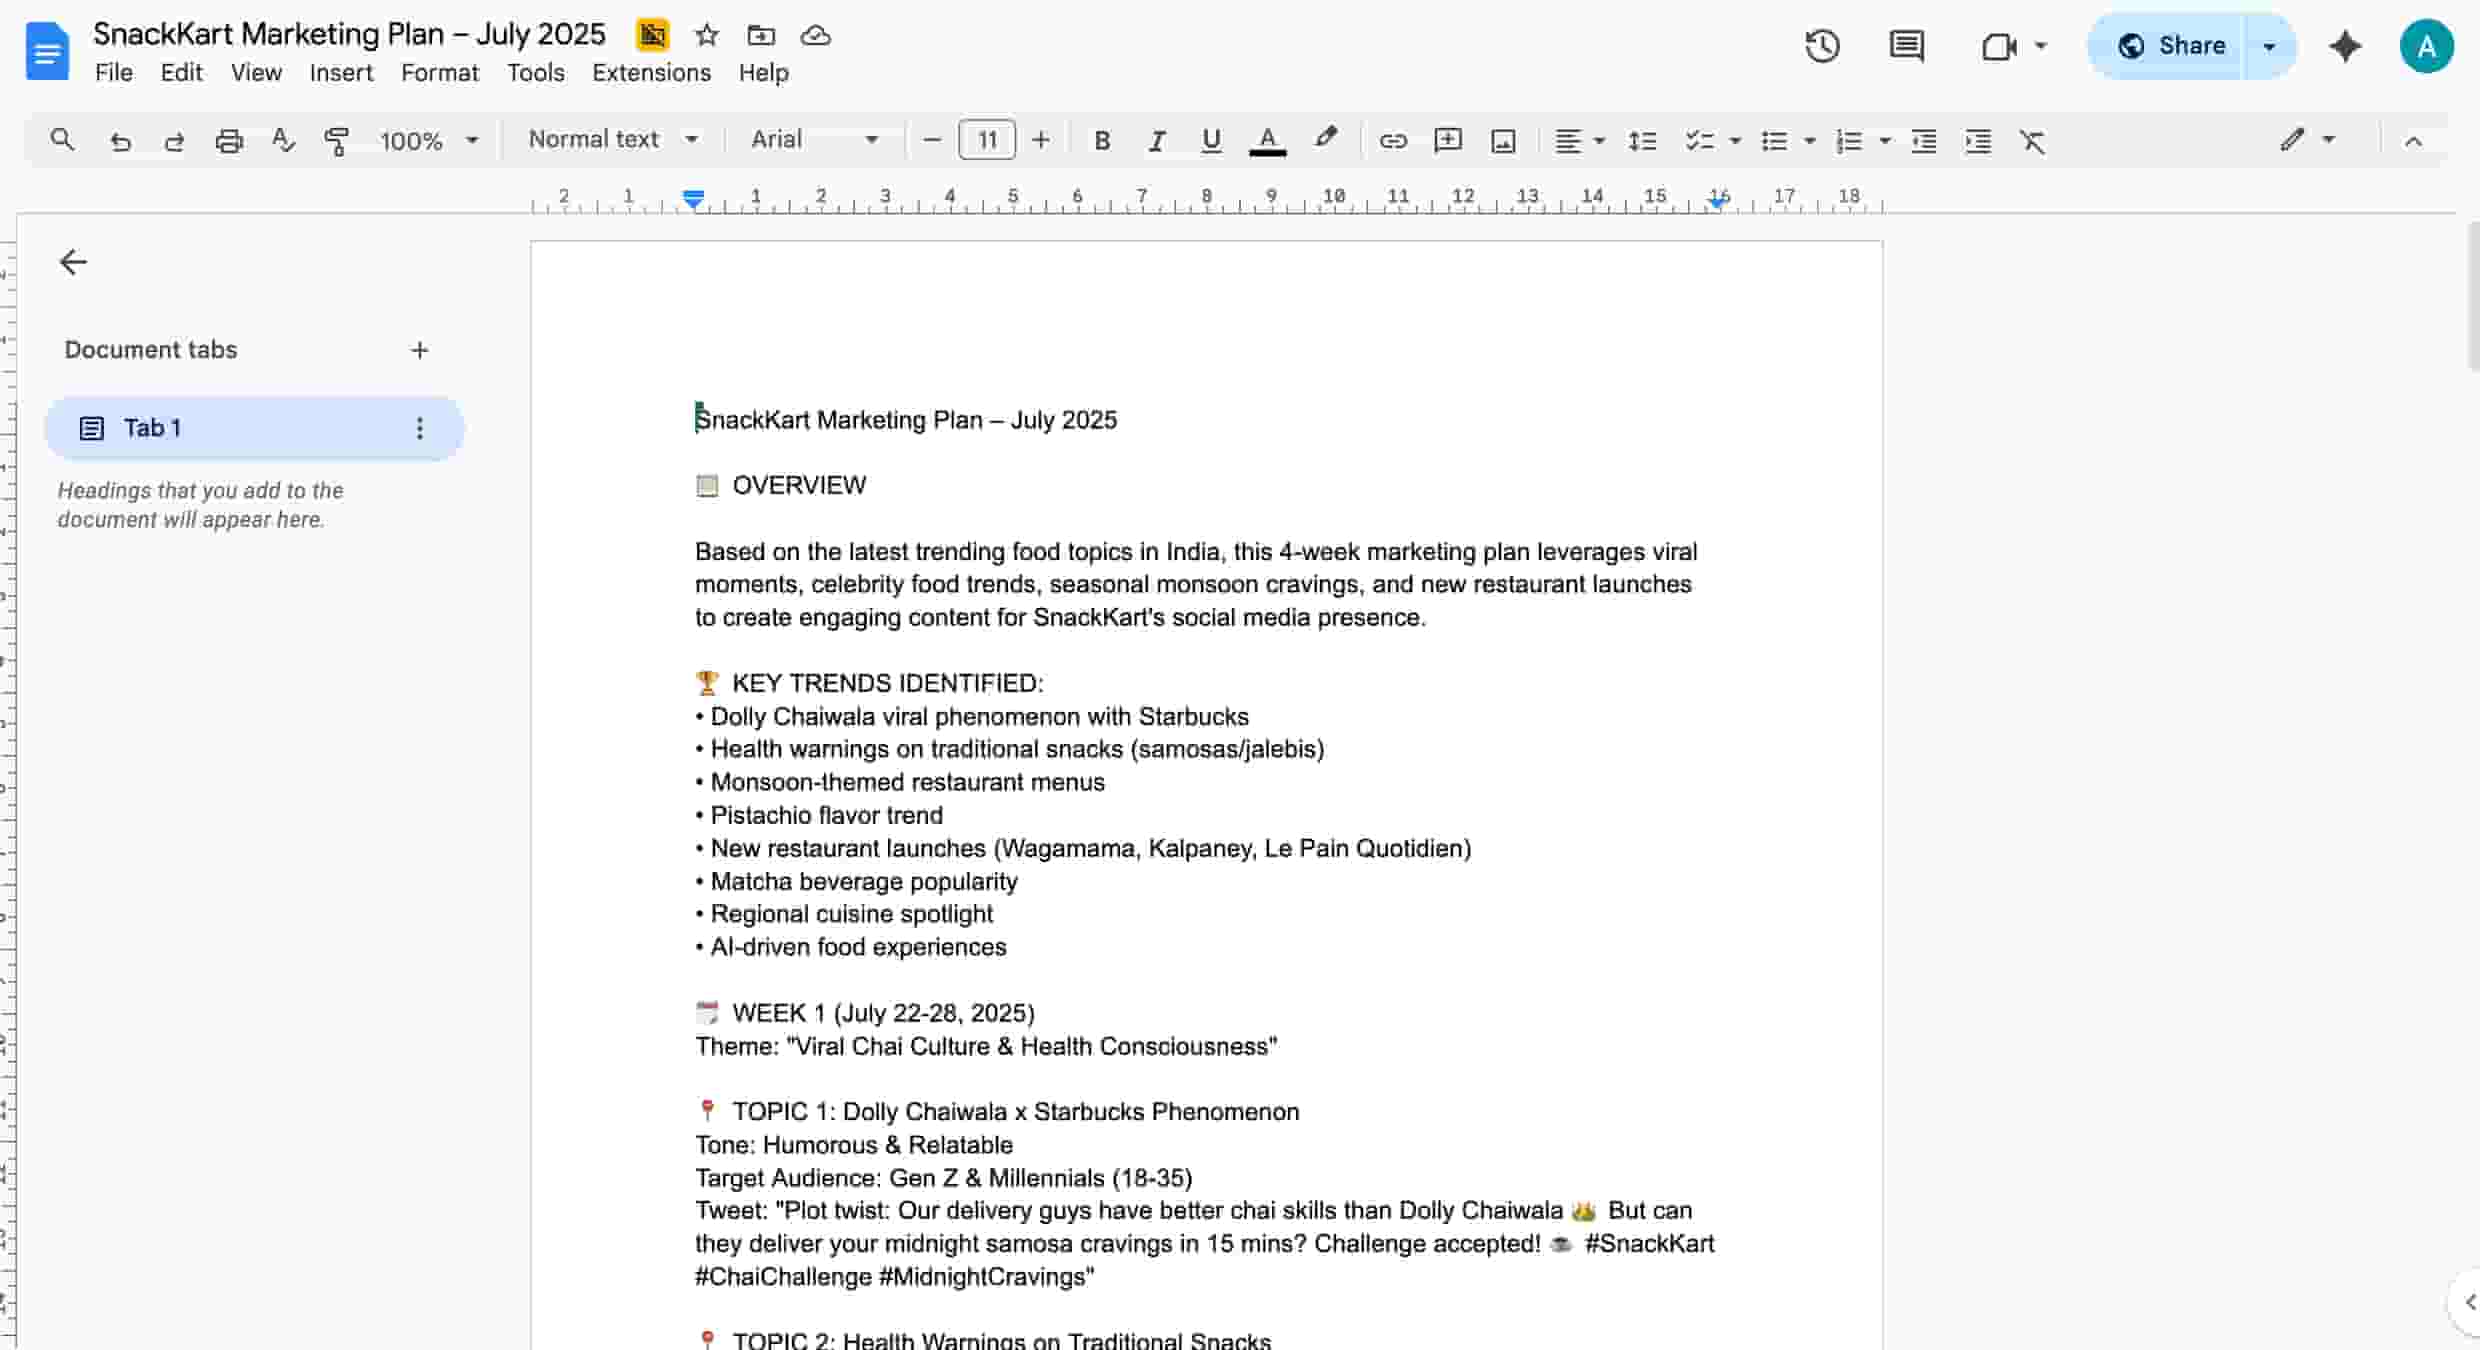
Task: Open the Tools menu
Action: tap(536, 73)
